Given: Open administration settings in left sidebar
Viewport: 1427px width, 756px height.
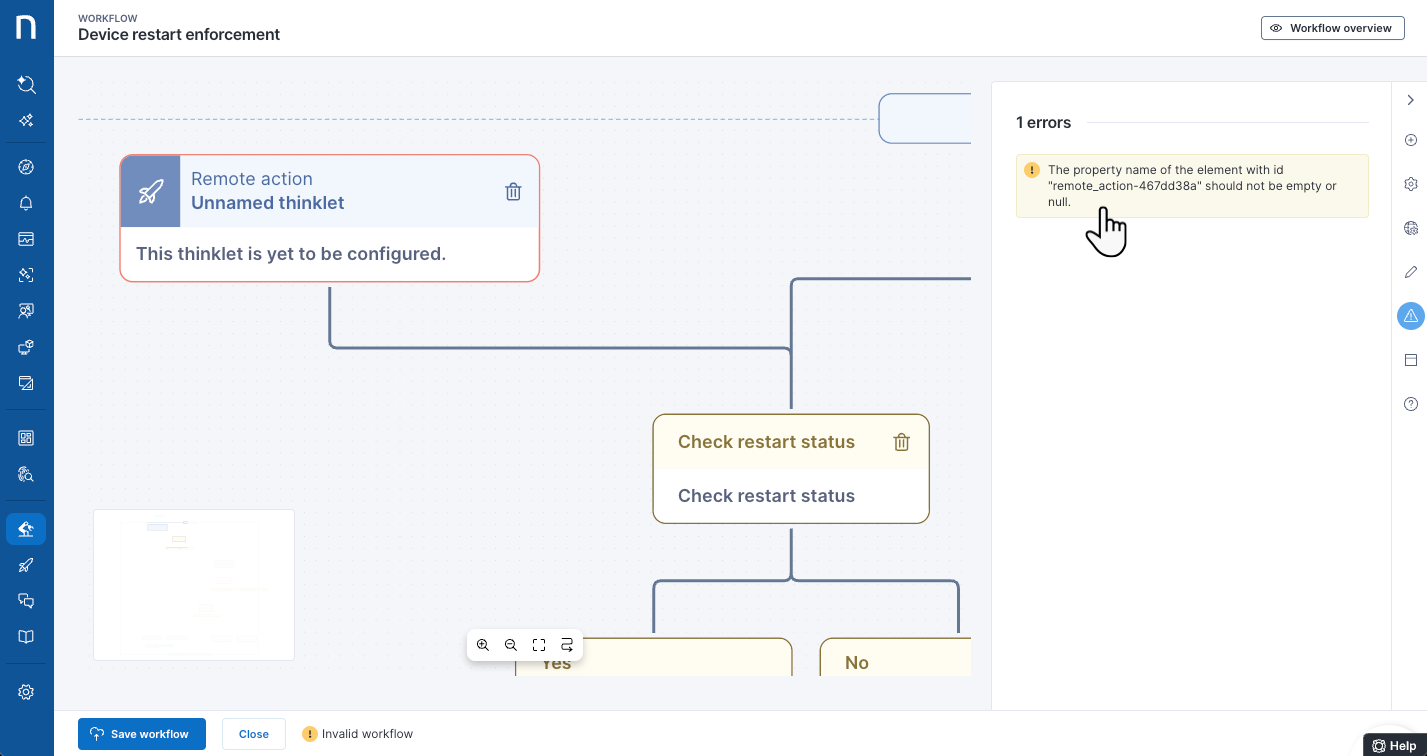Looking at the screenshot, I should click(x=27, y=692).
